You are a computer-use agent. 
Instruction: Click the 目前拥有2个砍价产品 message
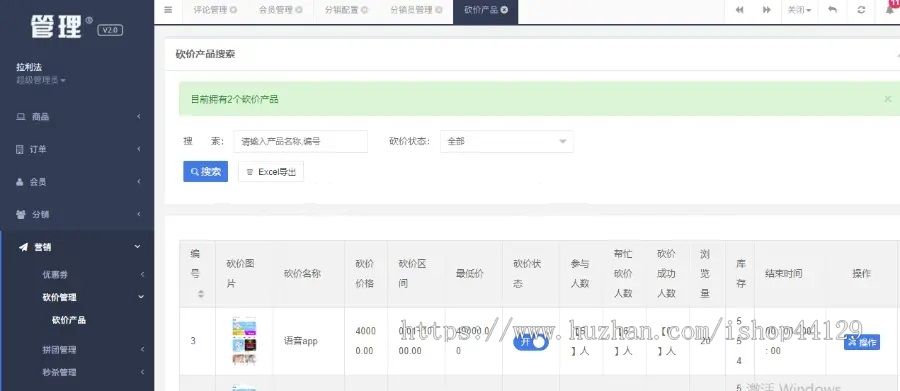235,99
